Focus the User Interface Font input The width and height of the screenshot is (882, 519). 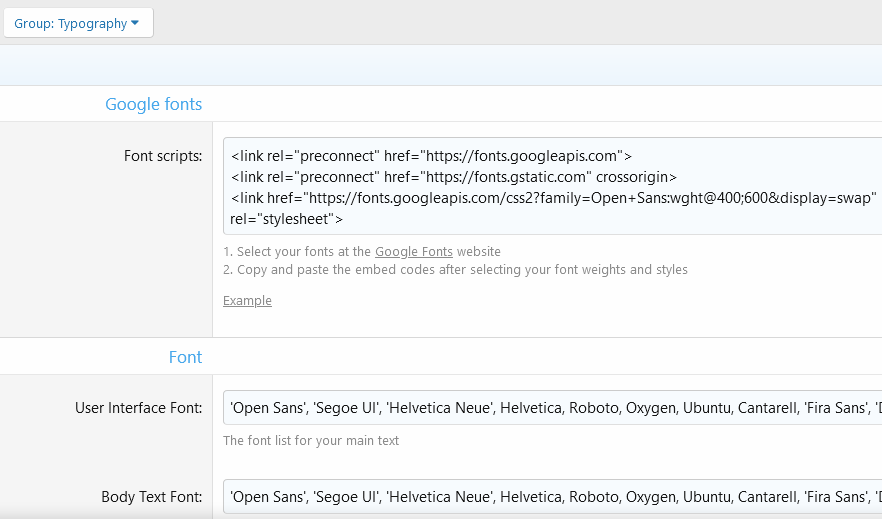552,408
